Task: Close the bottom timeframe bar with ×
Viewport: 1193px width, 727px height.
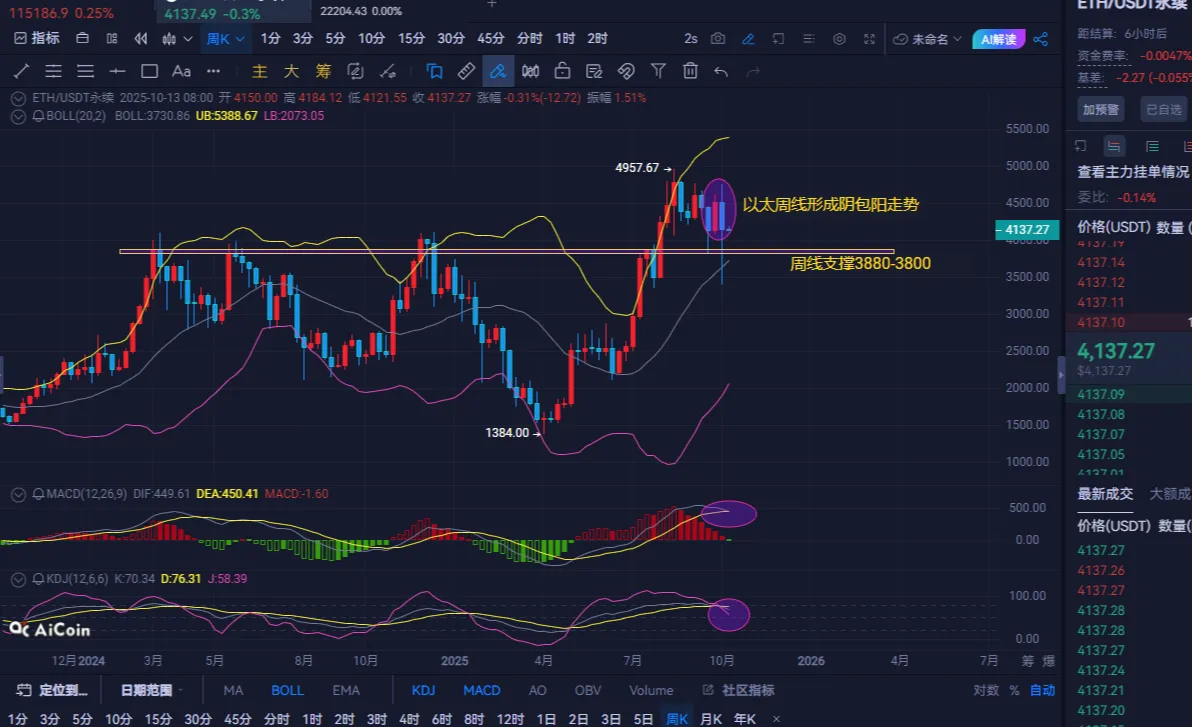Action: (776, 719)
